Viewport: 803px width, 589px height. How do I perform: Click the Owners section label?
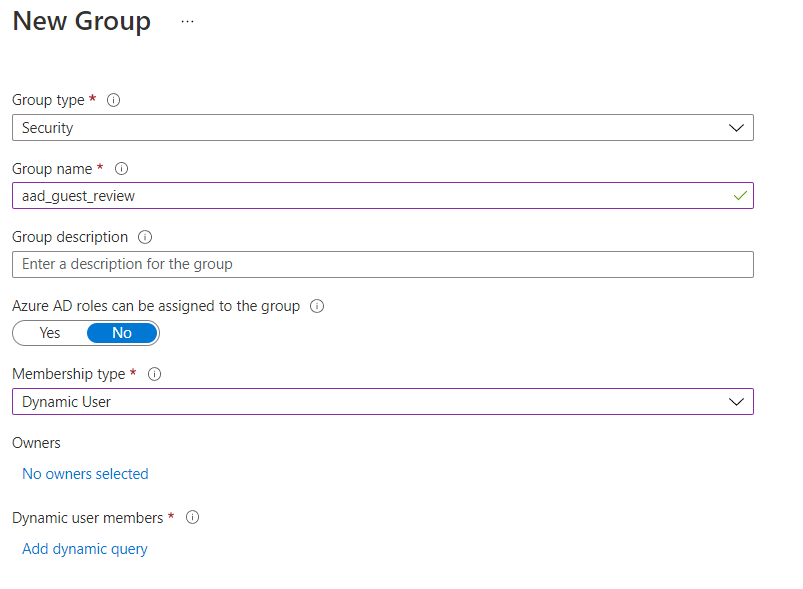[36, 442]
